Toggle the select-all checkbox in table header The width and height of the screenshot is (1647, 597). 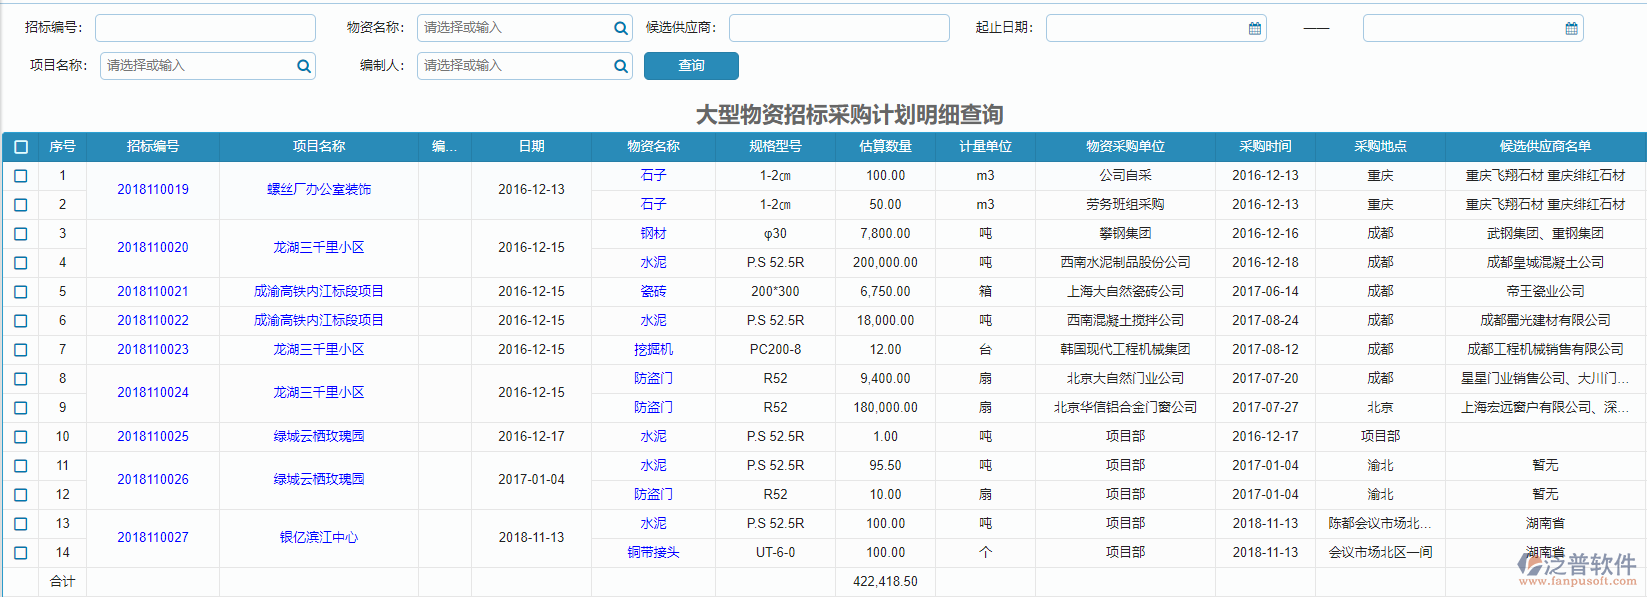pyautogui.click(x=21, y=147)
